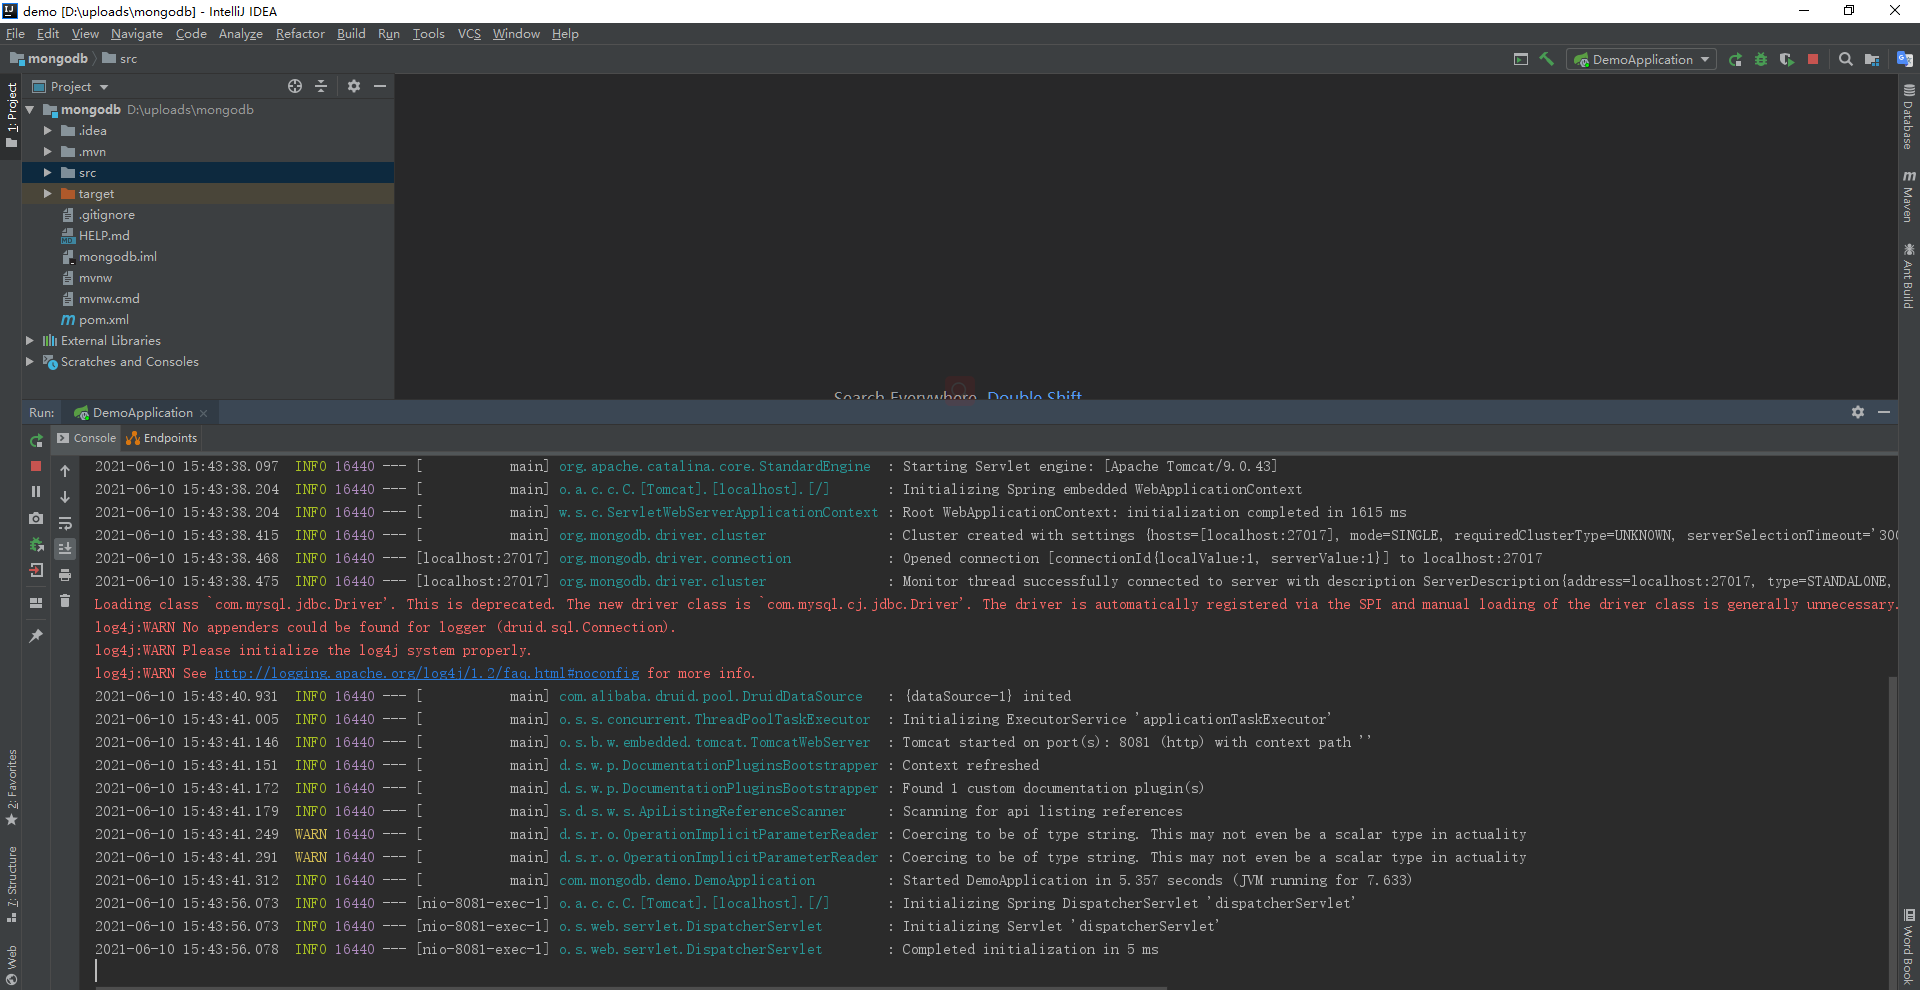Toggle the Database tool window
This screenshot has width=1920, height=990.
1909,117
